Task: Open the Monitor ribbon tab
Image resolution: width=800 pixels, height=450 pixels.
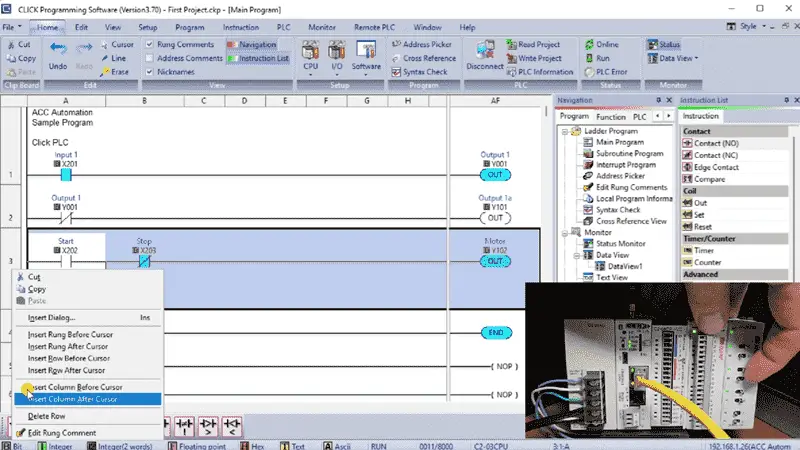Action: pyautogui.click(x=322, y=27)
